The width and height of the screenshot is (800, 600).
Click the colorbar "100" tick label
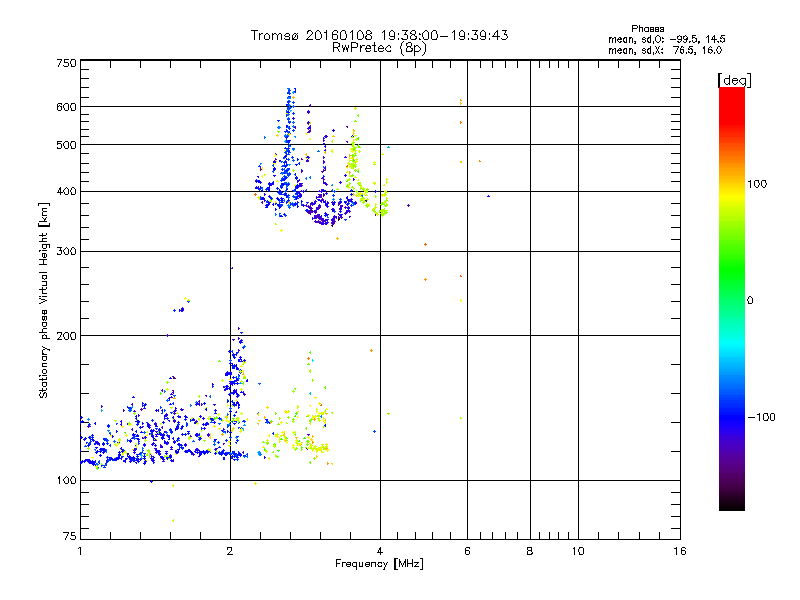(757, 184)
